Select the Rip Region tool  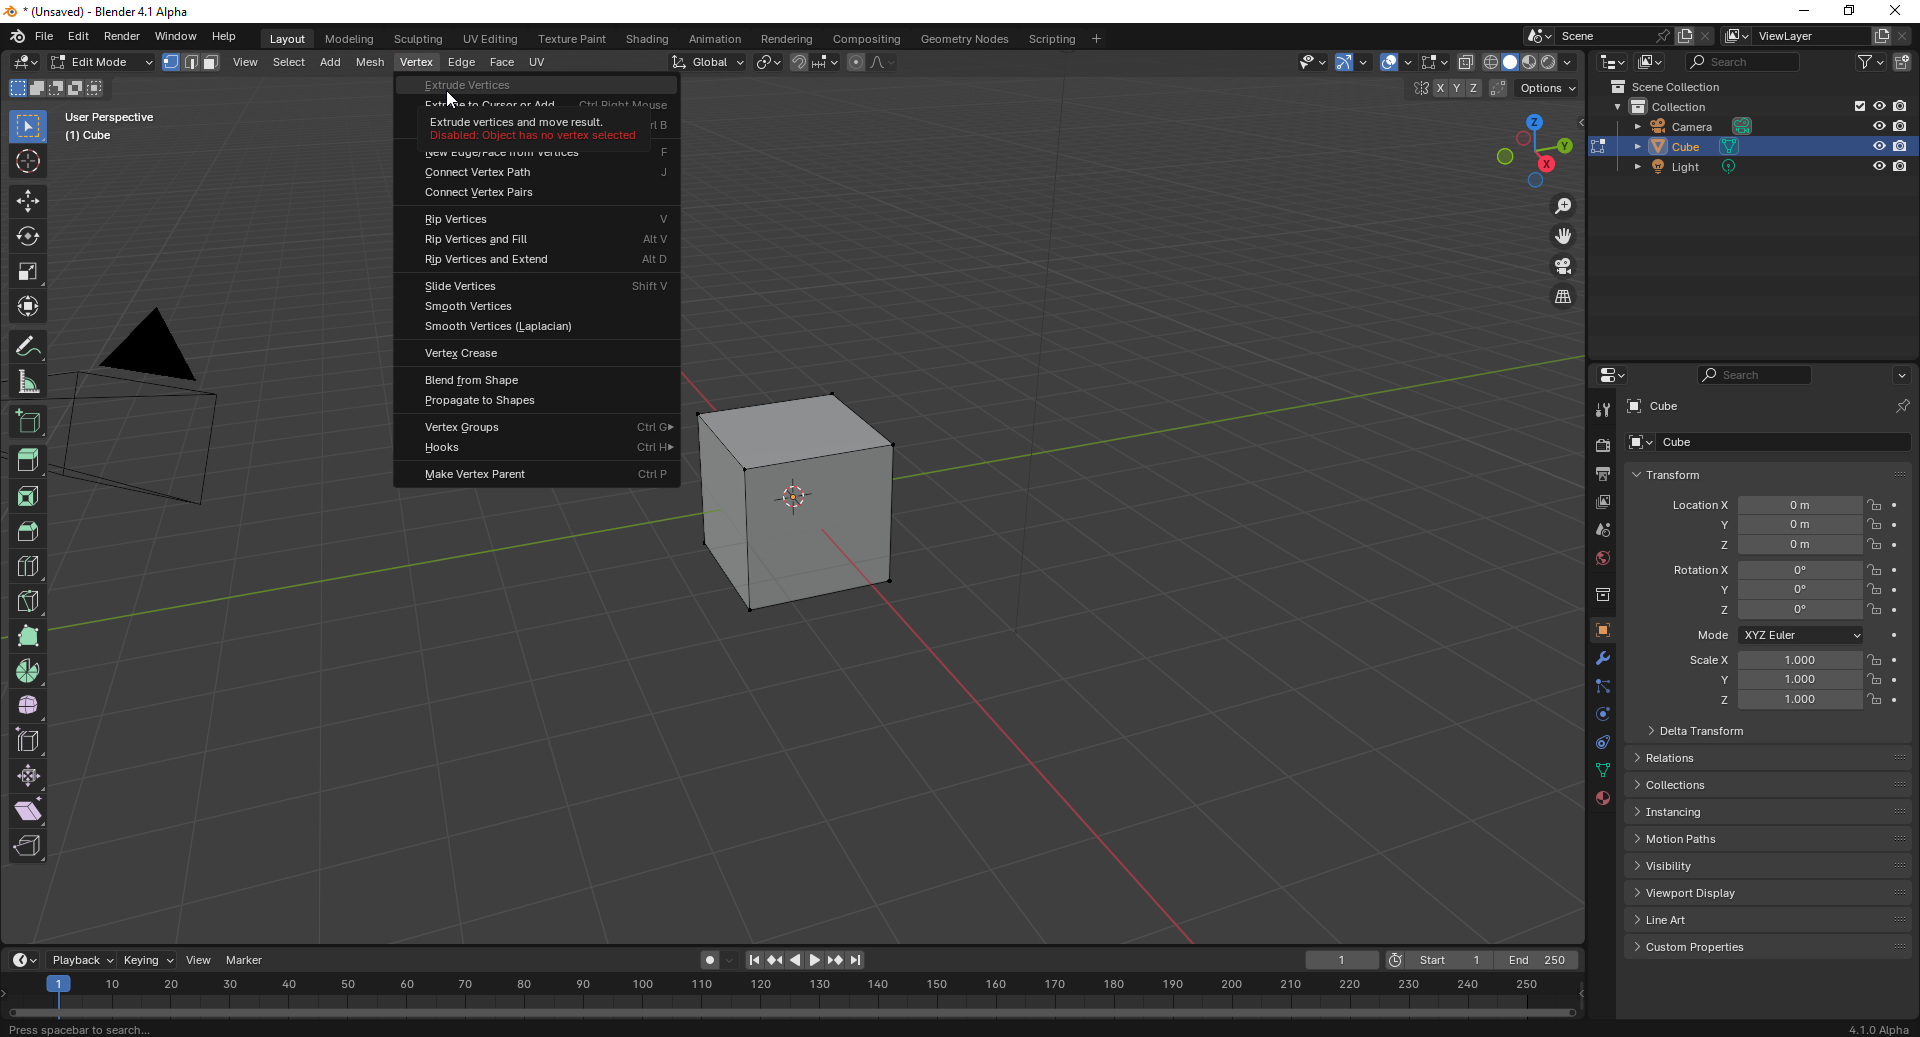pos(28,846)
